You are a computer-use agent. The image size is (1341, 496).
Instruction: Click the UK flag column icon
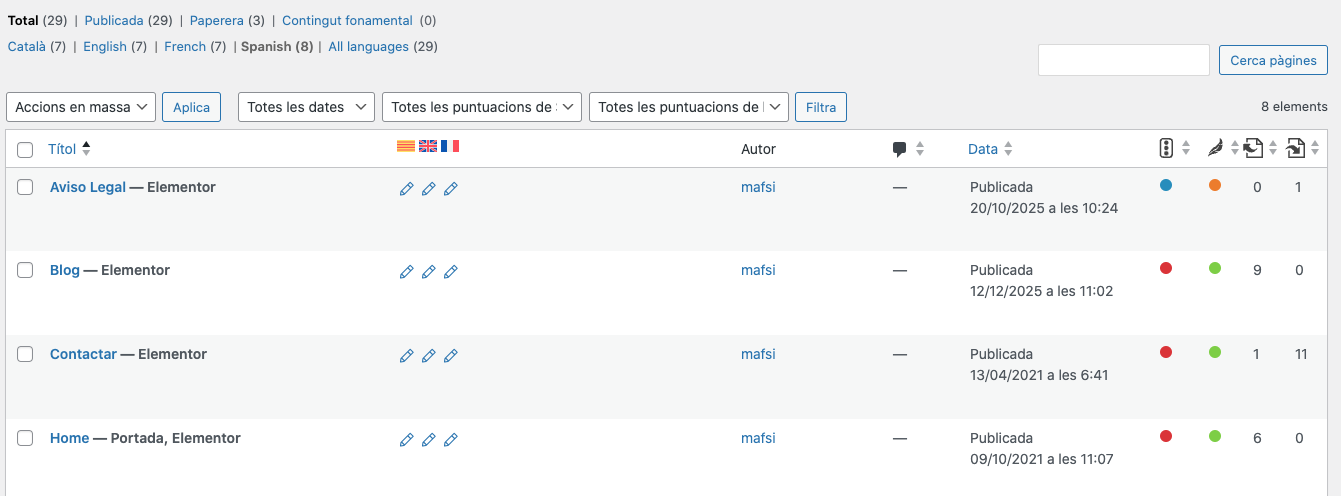[x=428, y=146]
